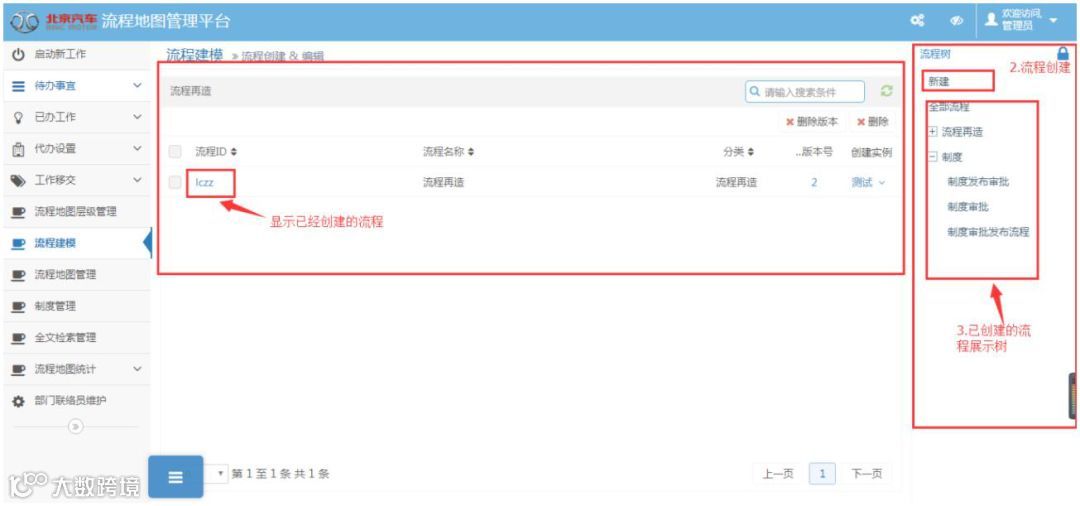Select 全部流程 in the tree
Viewport: 1080px width, 506px height.
(948, 107)
